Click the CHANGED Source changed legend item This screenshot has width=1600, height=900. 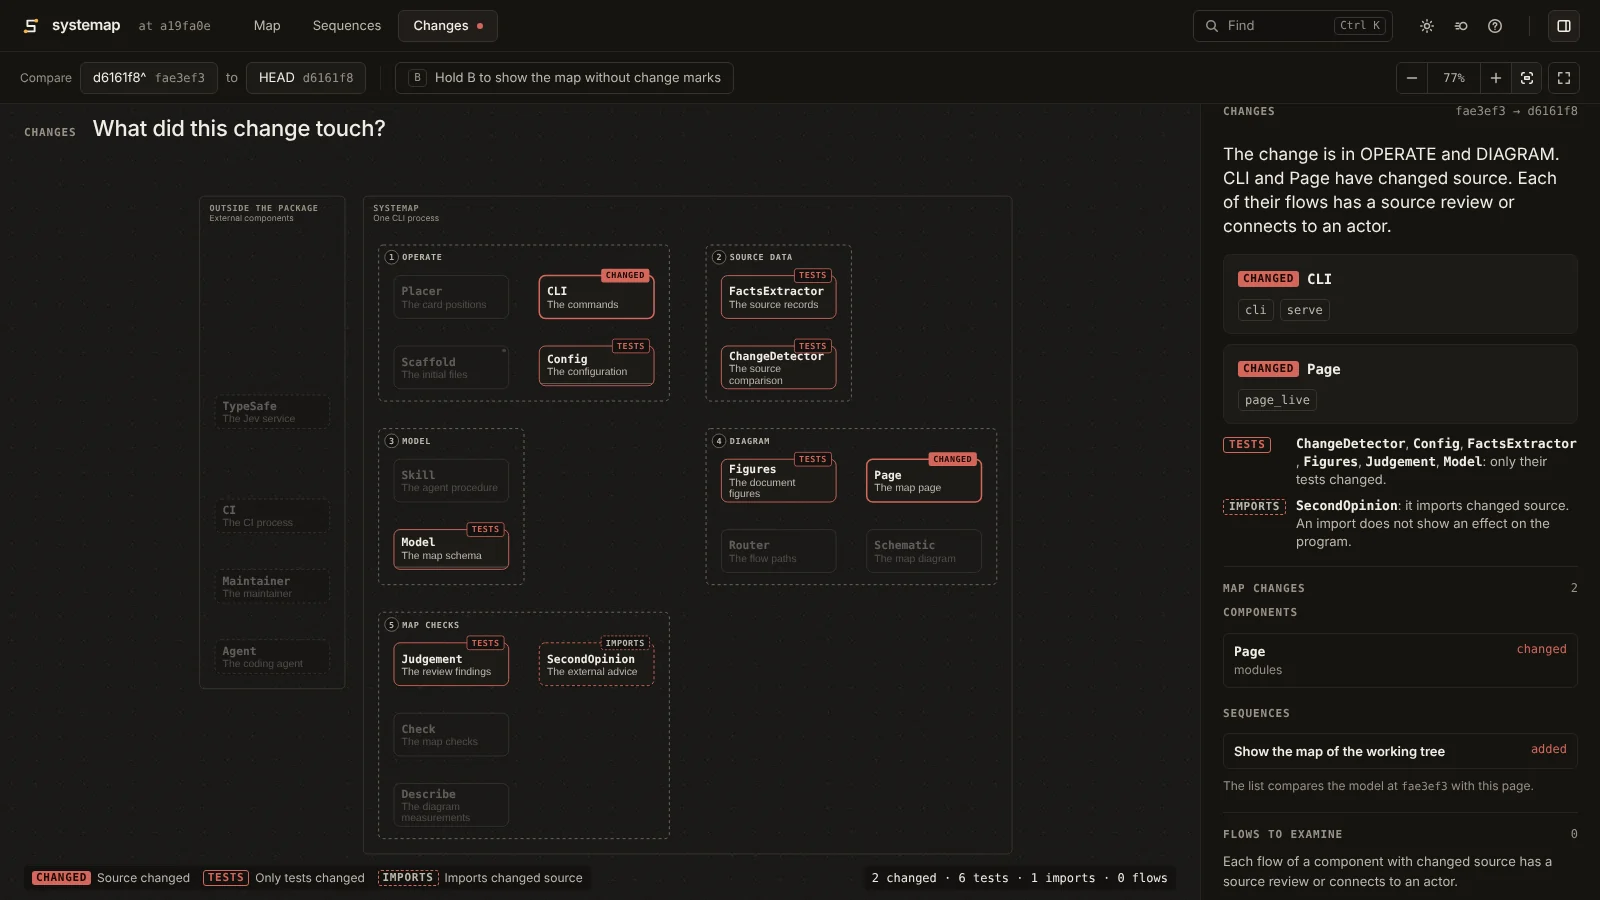pos(111,878)
